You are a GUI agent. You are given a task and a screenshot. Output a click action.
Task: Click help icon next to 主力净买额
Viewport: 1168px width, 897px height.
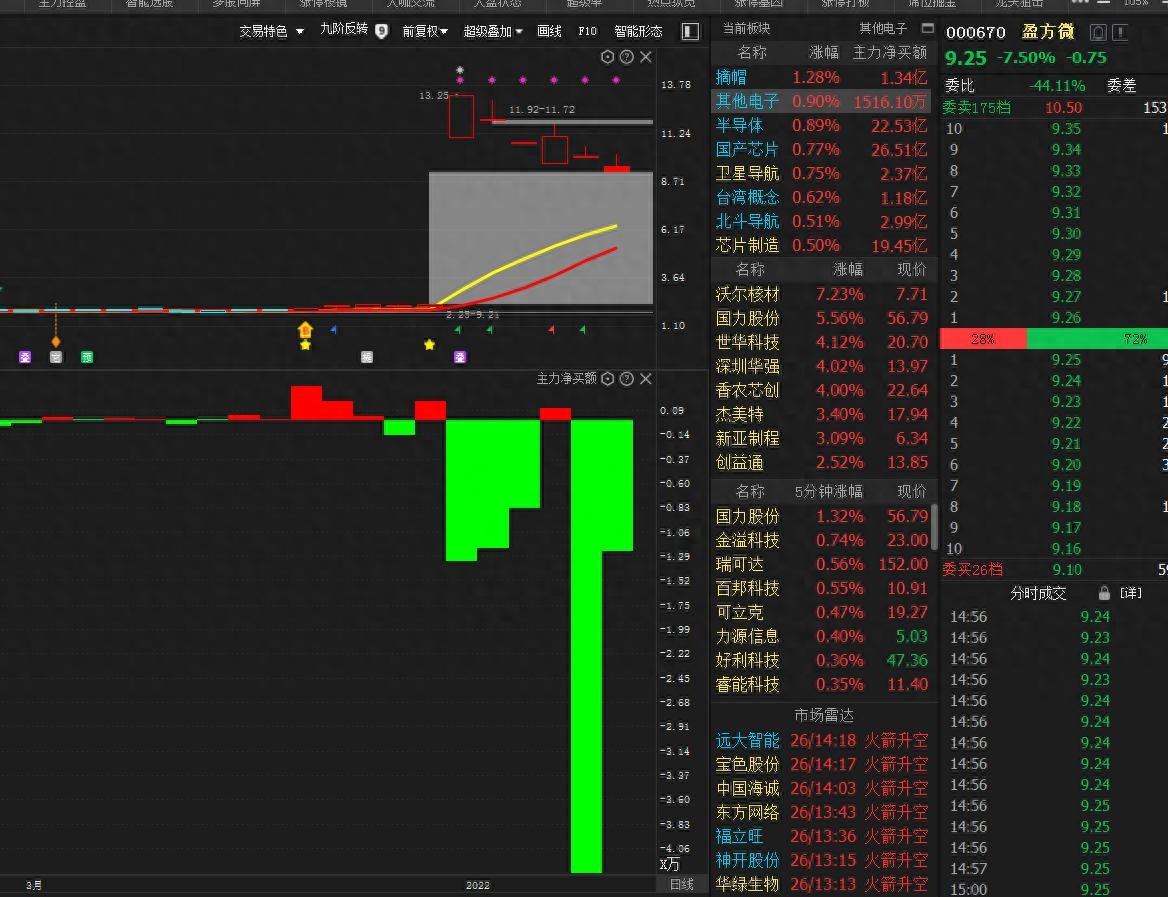click(x=626, y=379)
